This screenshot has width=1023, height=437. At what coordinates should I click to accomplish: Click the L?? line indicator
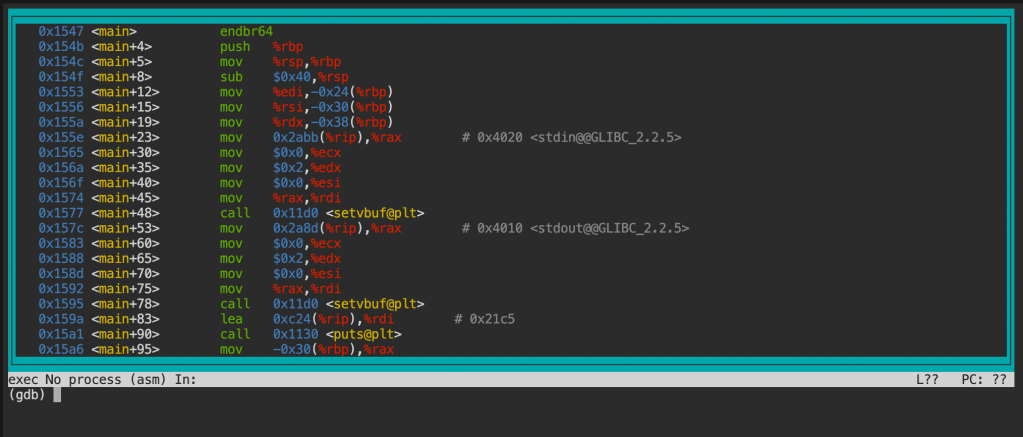coord(927,380)
